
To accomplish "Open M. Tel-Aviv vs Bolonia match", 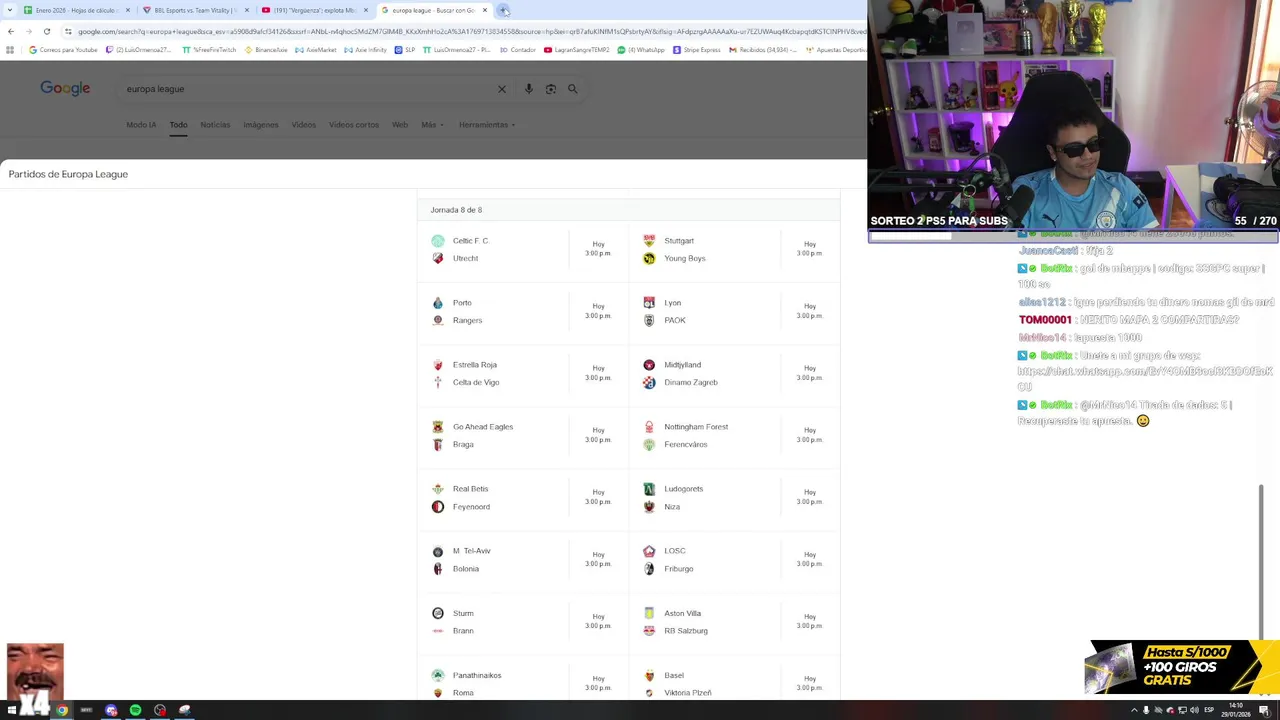I will click(x=523, y=560).
